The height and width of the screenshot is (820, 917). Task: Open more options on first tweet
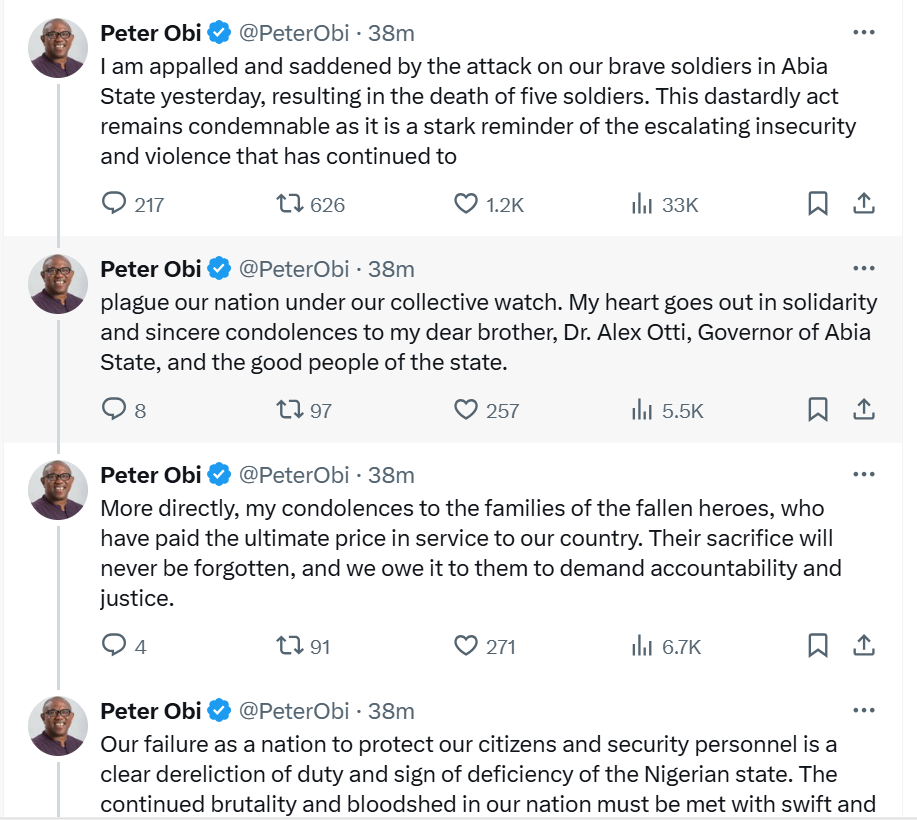point(864,33)
